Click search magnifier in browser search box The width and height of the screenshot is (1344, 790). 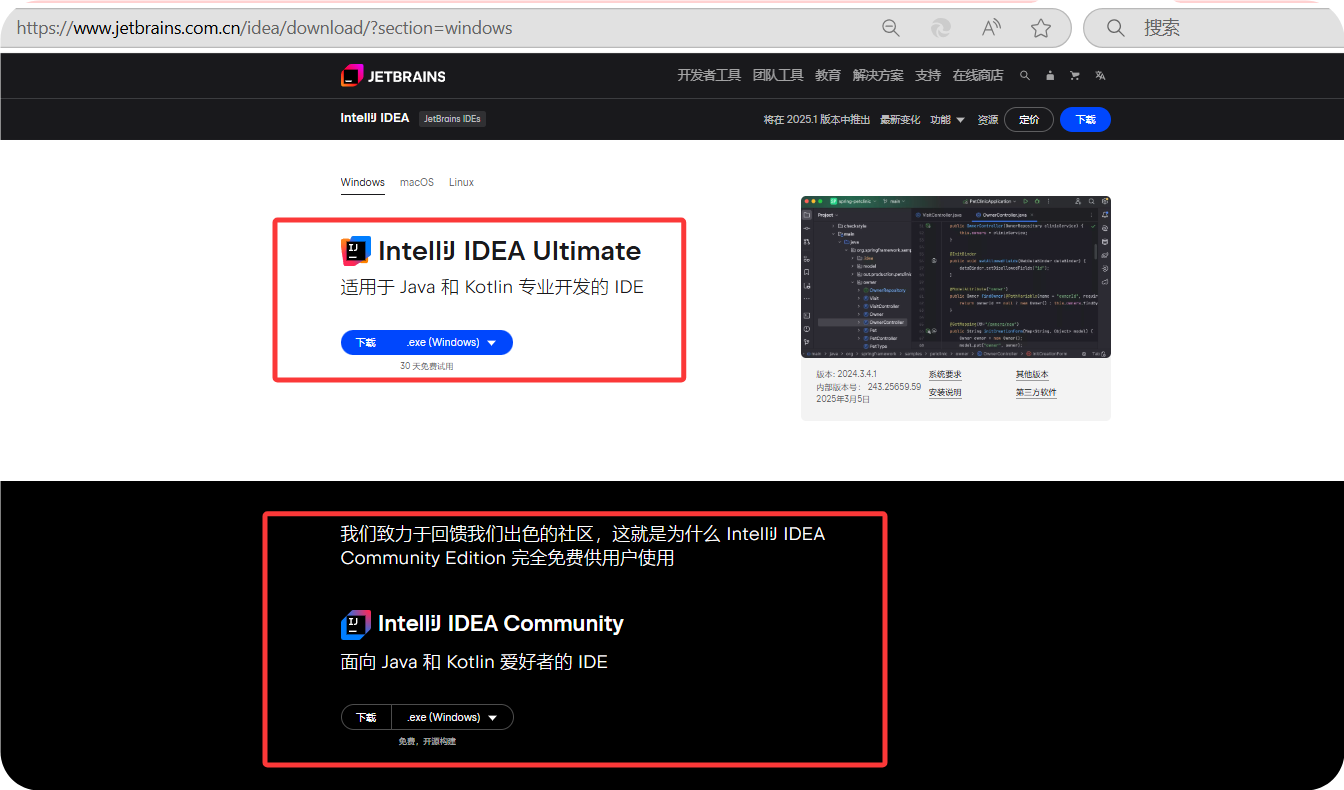(1116, 28)
